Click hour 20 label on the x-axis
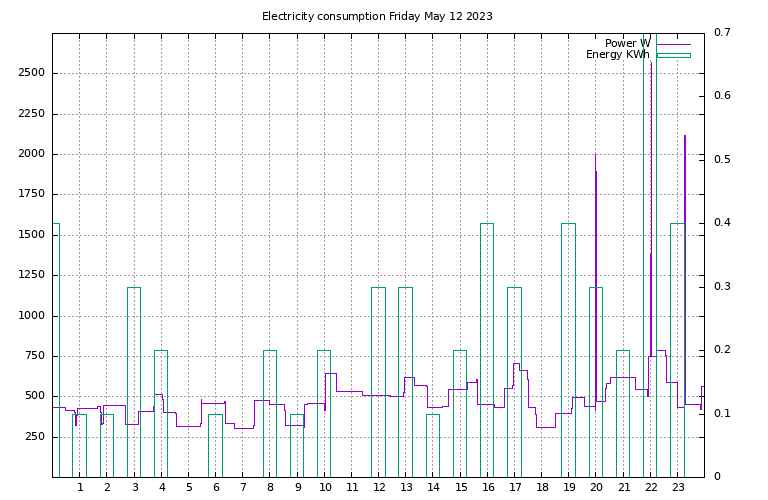768x500 pixels. pyautogui.click(x=596, y=487)
